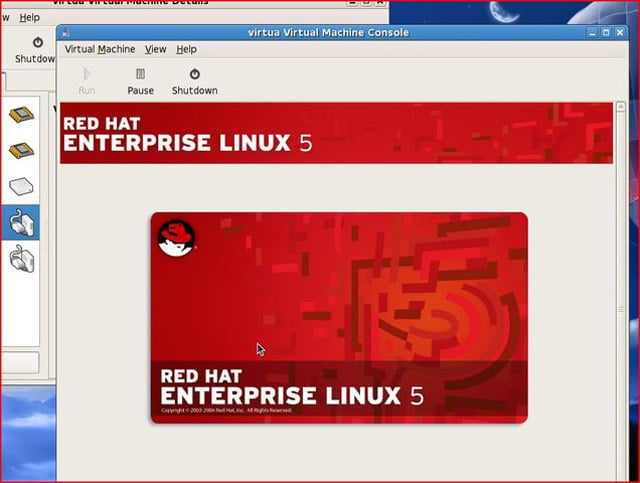Select the first processor chip hardware icon

(21, 115)
